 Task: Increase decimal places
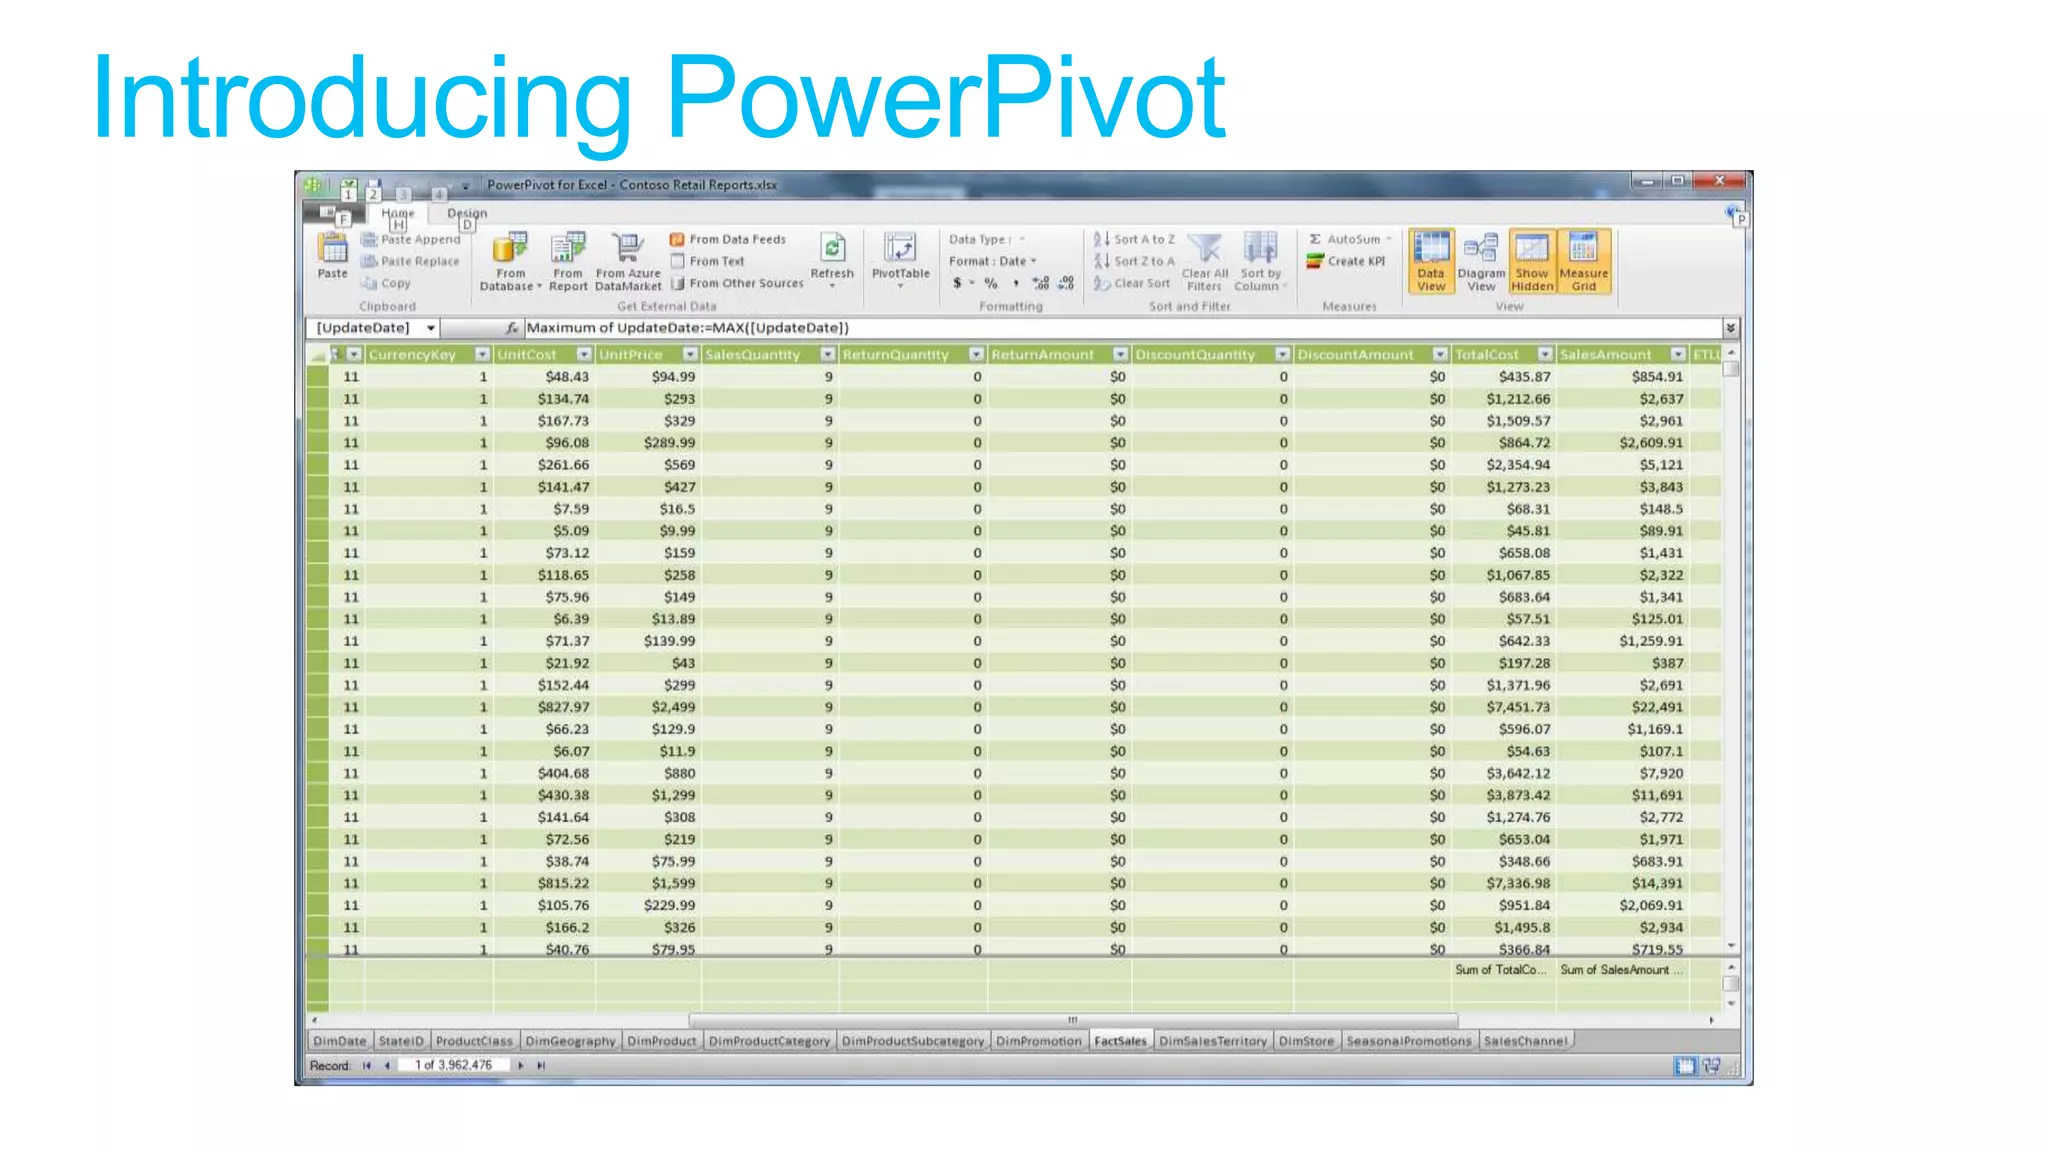tap(1041, 284)
